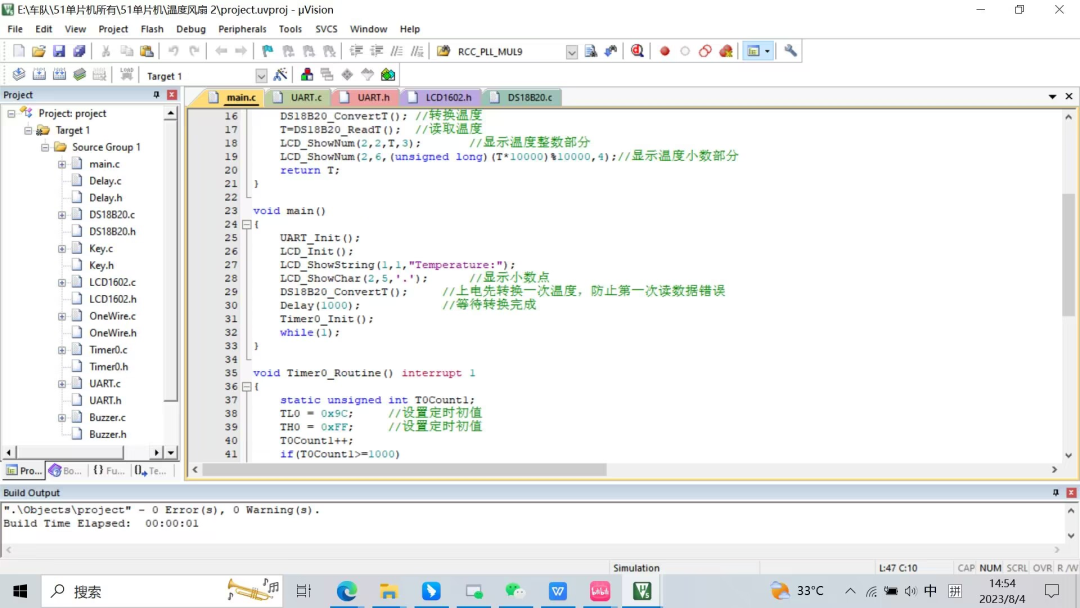1080x608 pixels.
Task: Start the debug session icon
Action: [x=637, y=51]
